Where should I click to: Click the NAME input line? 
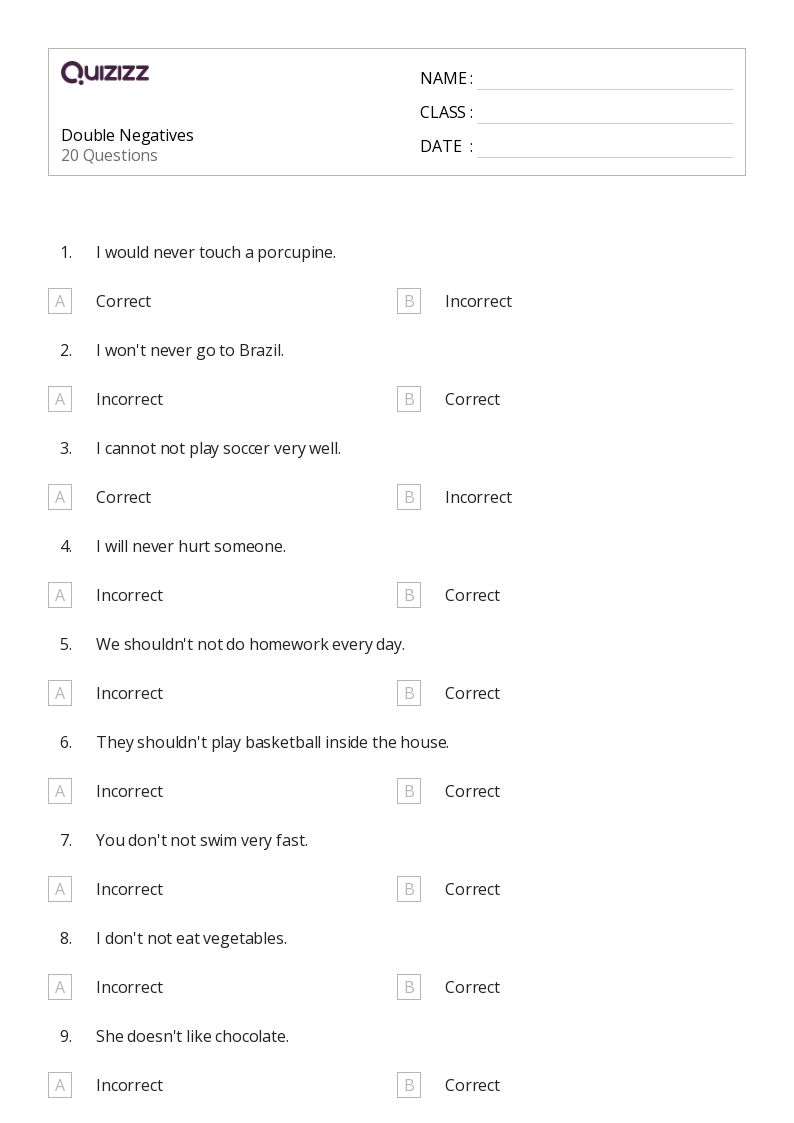coord(605,79)
